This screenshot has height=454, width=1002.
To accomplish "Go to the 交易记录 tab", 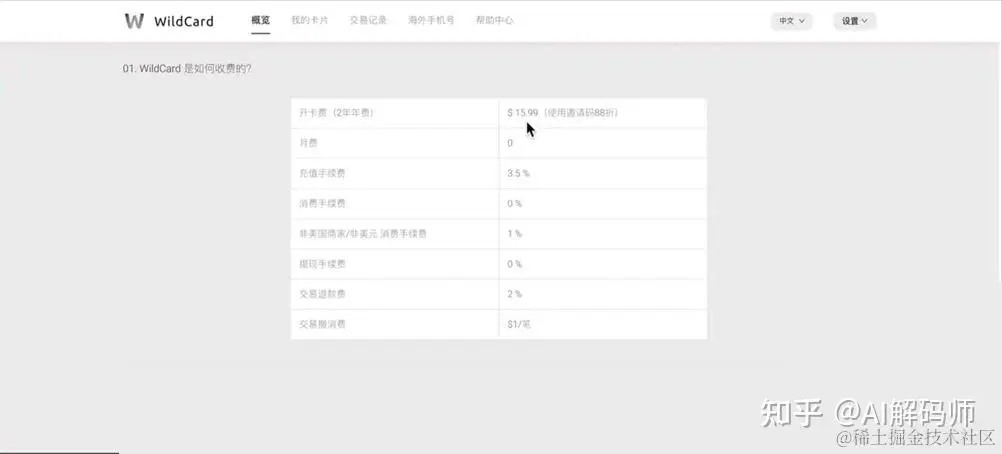I will (x=368, y=20).
